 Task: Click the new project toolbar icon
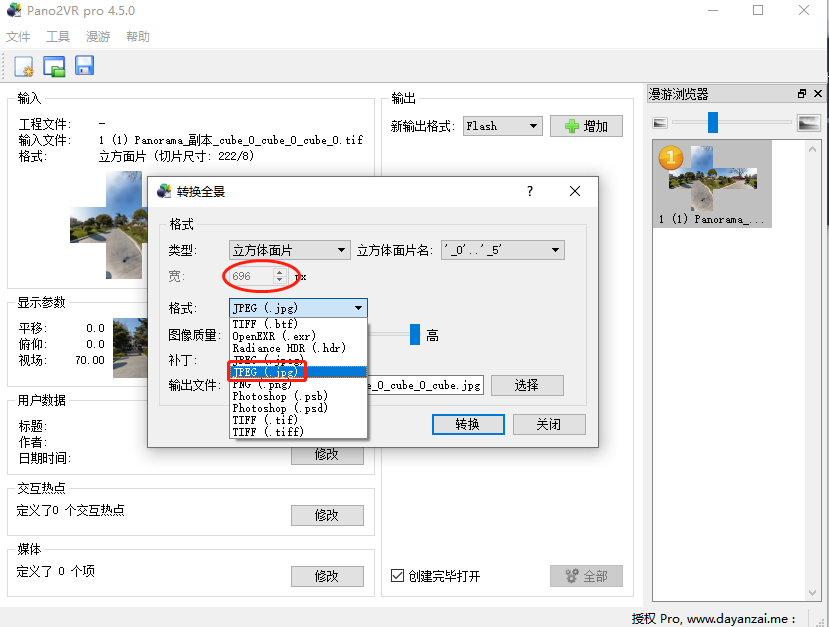(x=22, y=65)
